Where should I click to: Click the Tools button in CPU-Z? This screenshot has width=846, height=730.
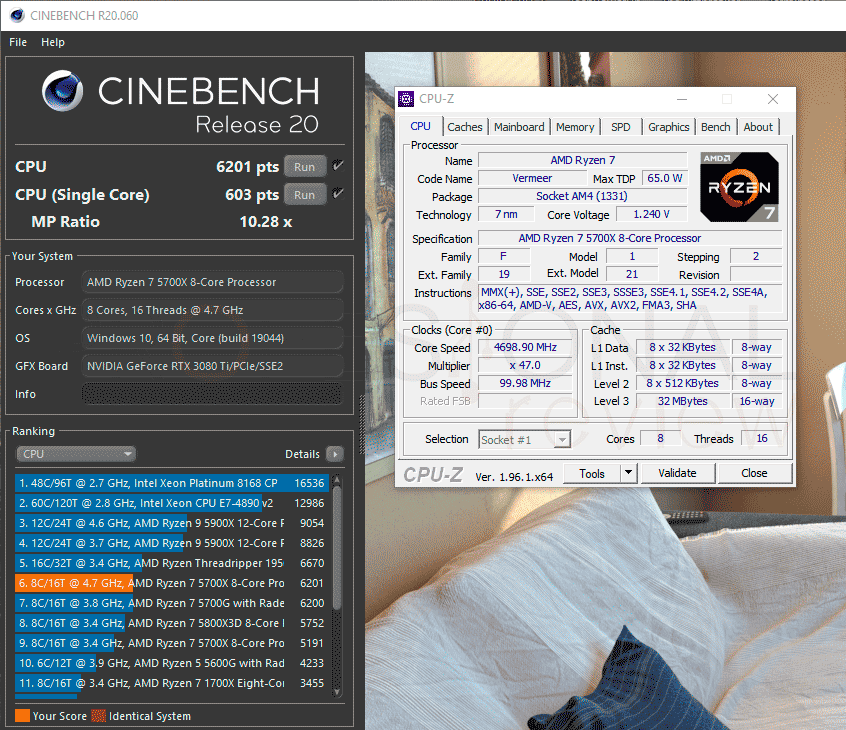(x=592, y=473)
